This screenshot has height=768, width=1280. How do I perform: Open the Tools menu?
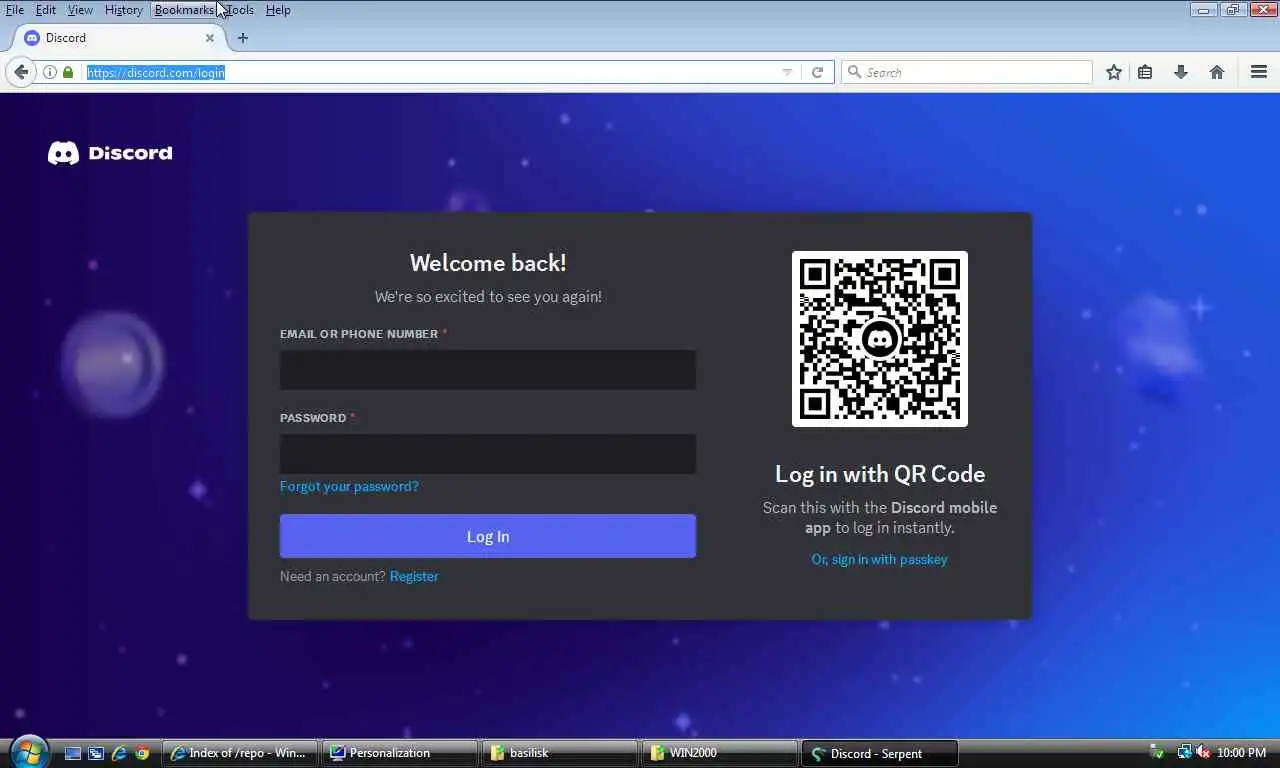pos(240,10)
